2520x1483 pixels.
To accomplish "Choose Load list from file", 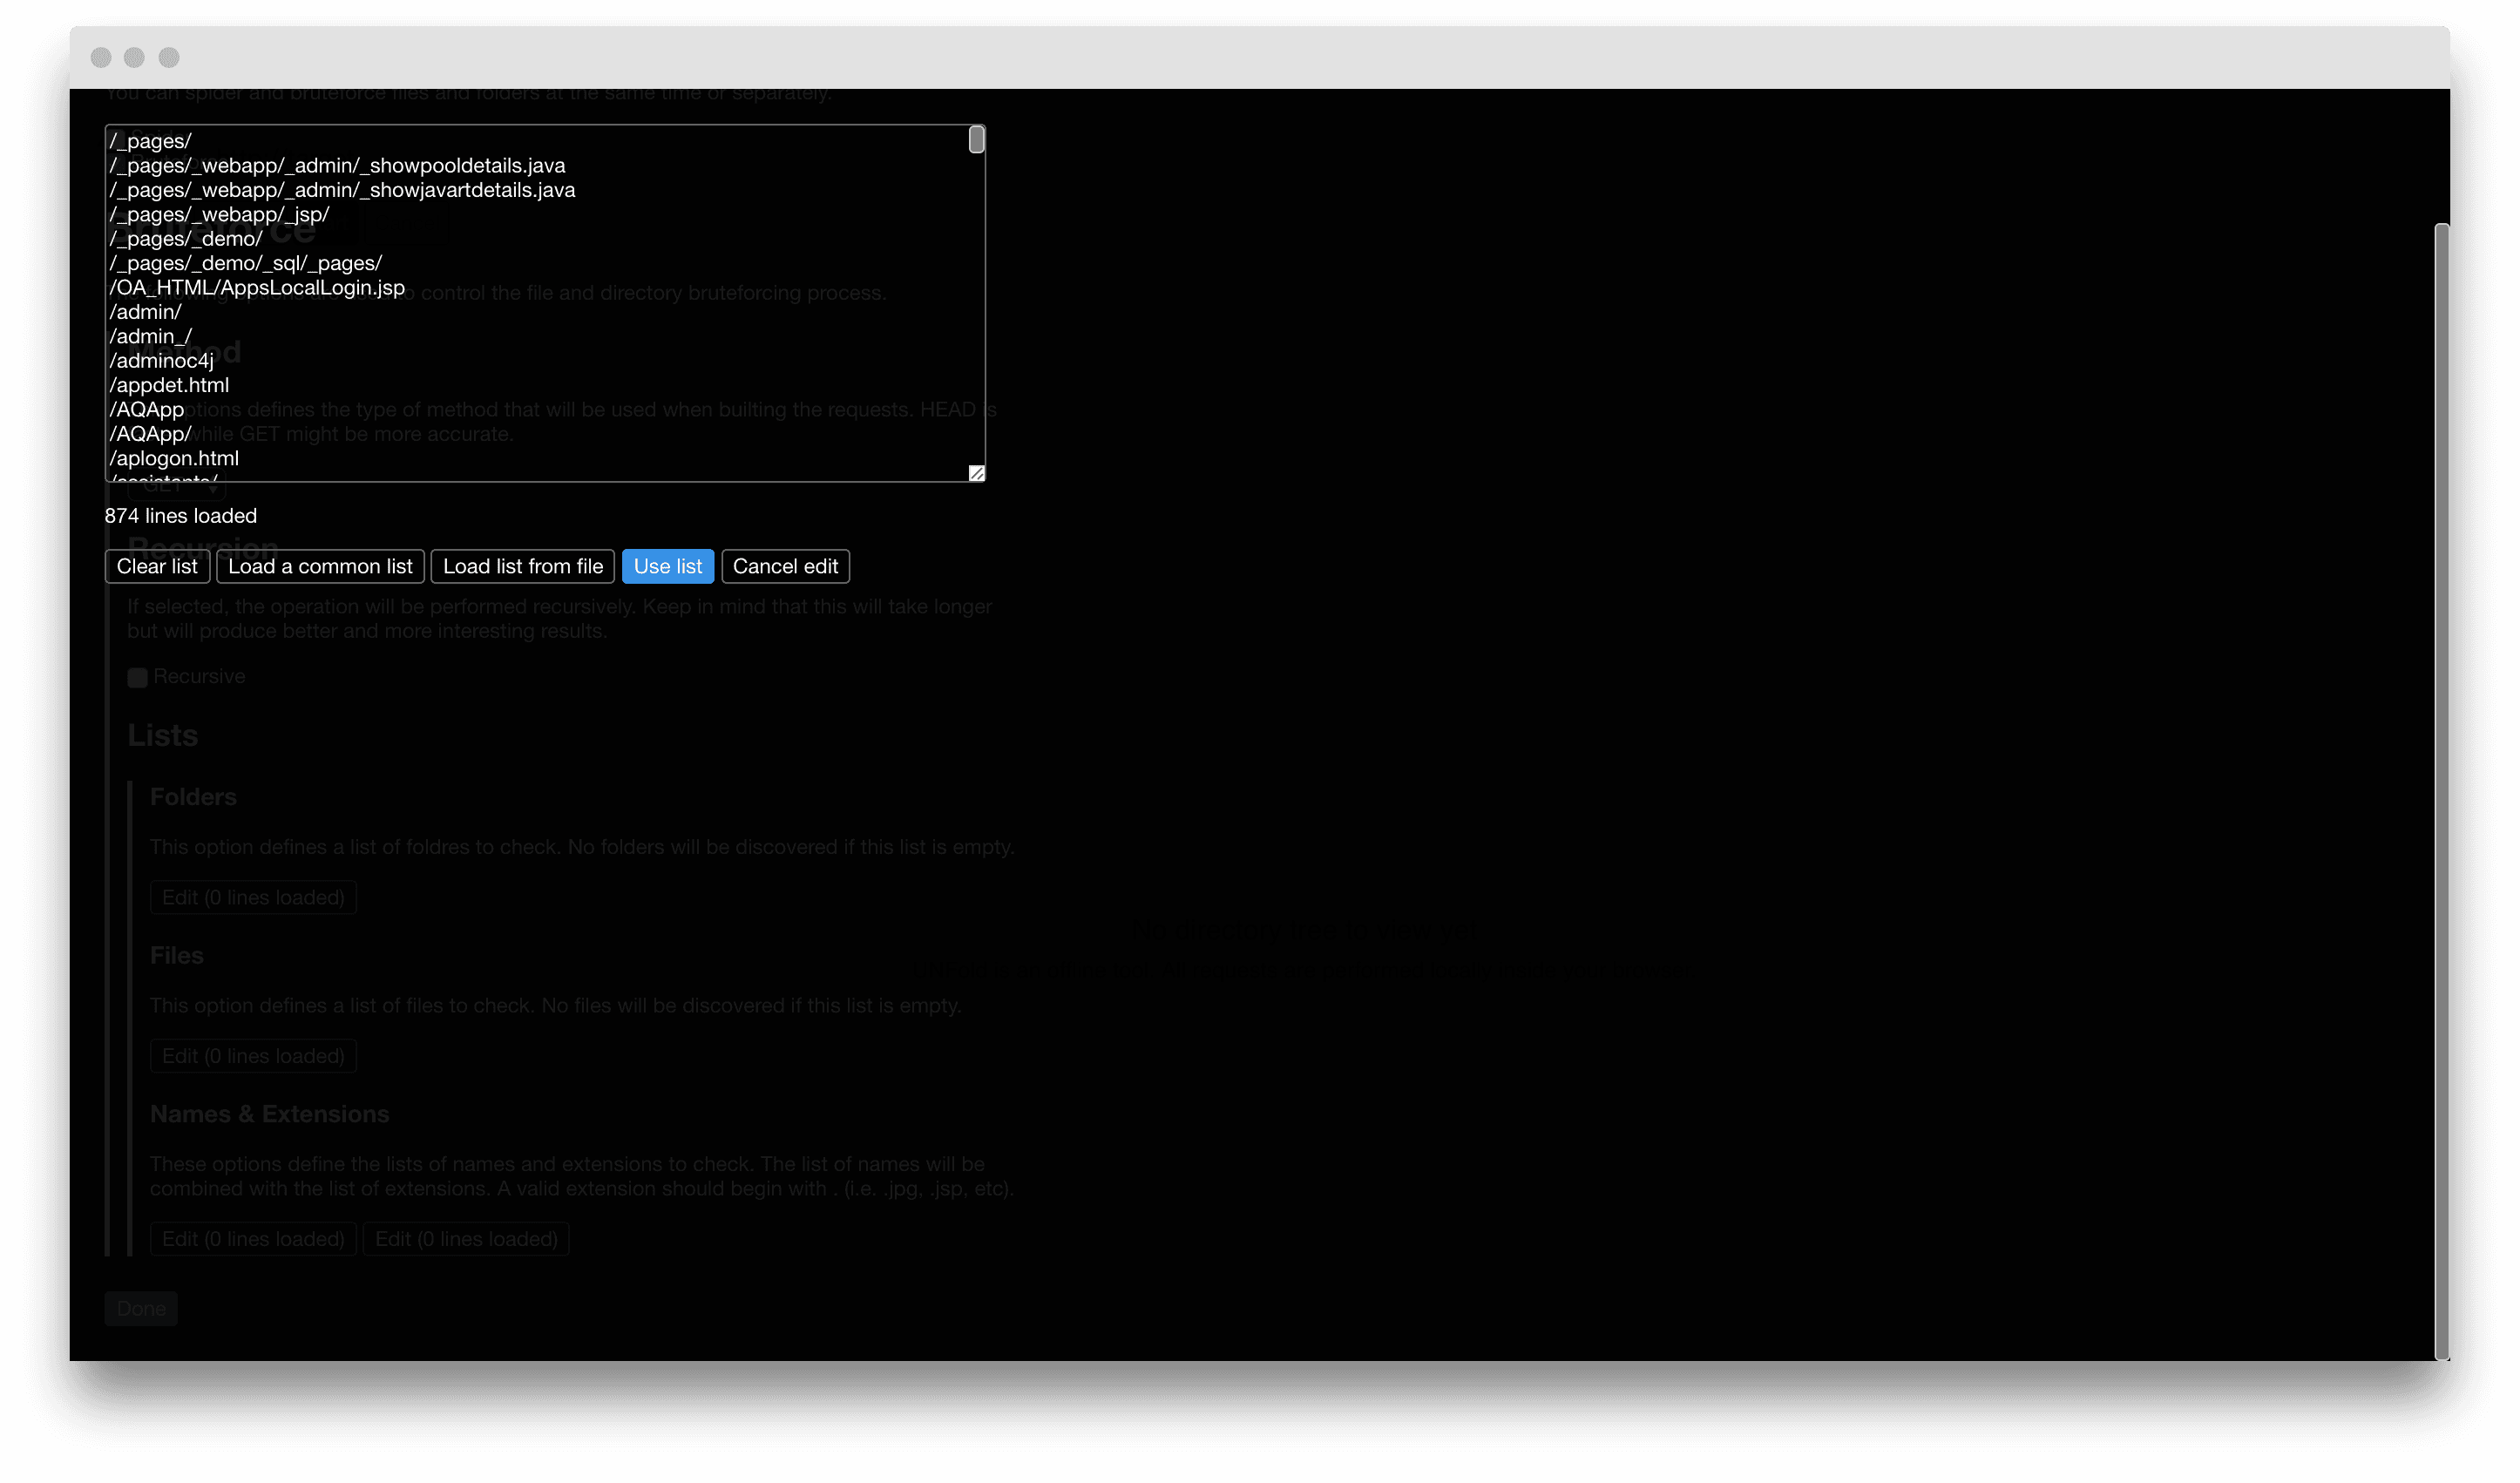I will [523, 566].
